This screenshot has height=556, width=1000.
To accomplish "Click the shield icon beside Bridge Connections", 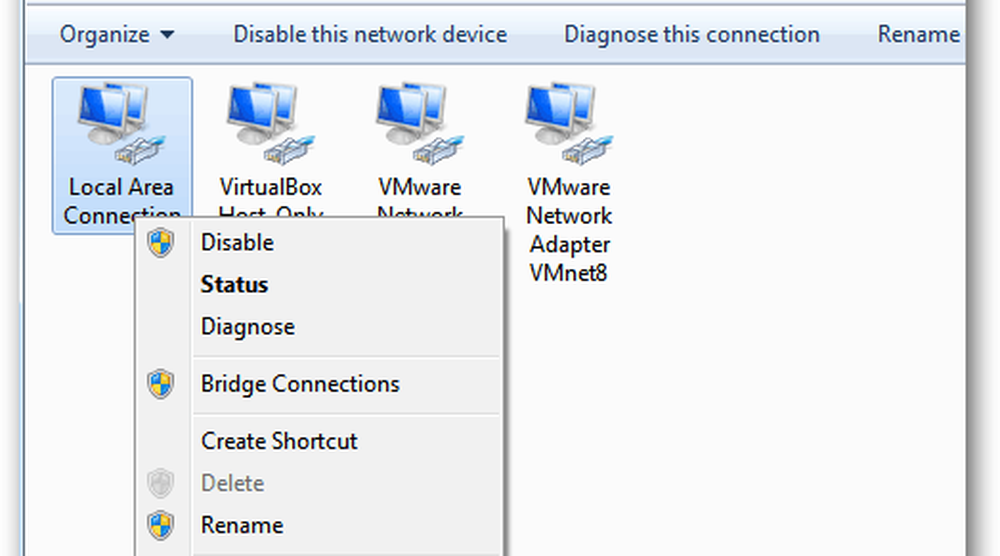I will (x=161, y=384).
